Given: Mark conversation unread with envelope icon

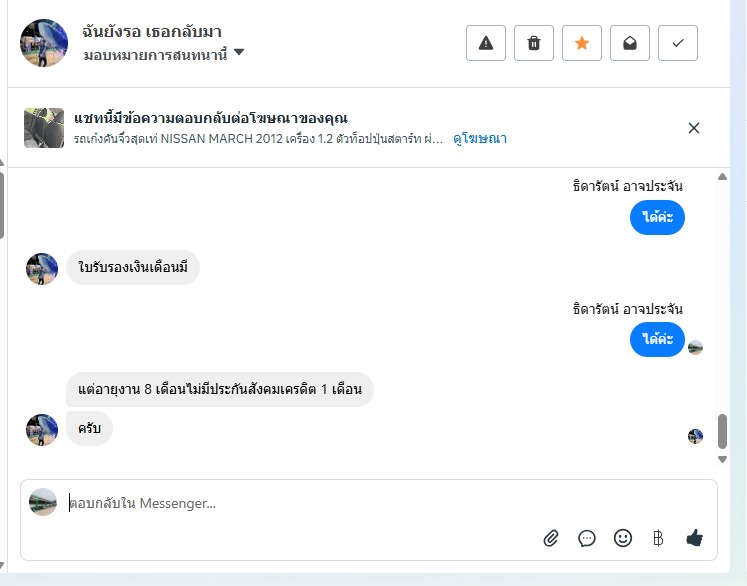Looking at the screenshot, I should (630, 43).
